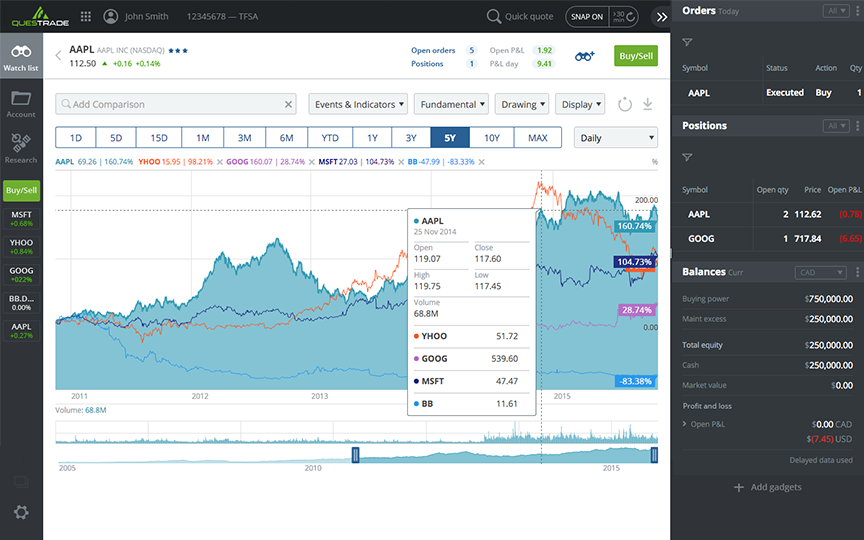The width and height of the screenshot is (864, 540).
Task: Click the green Buy/Sell button in header
Action: point(636,56)
